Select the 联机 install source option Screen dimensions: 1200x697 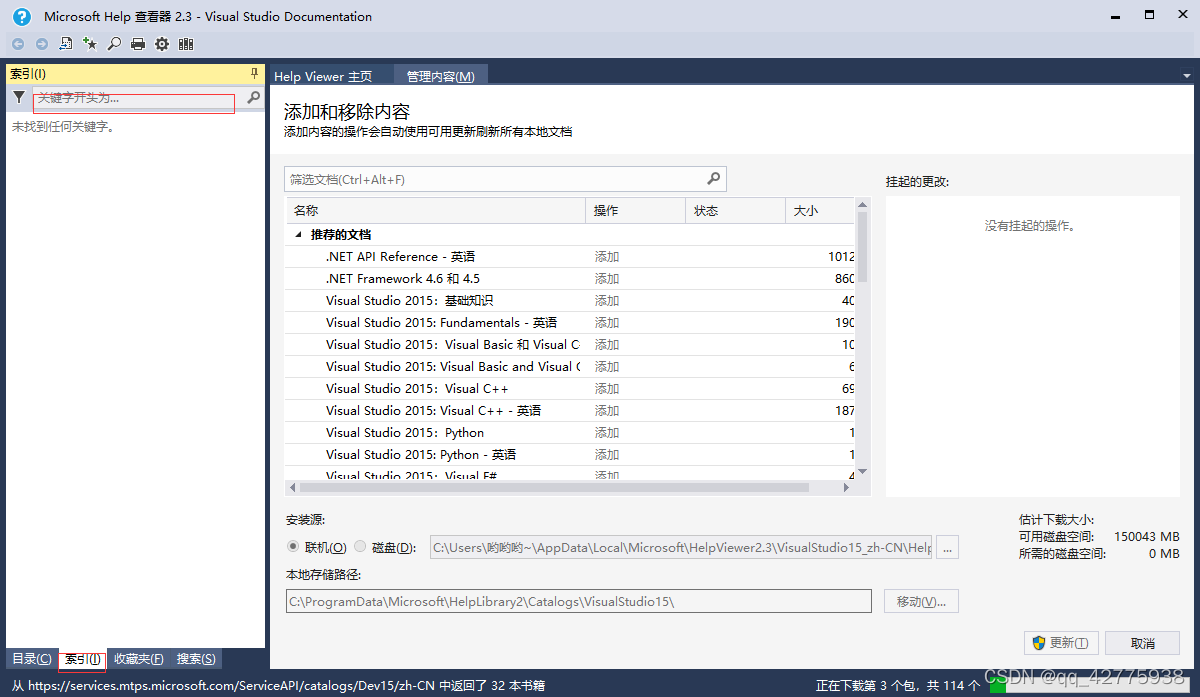coord(293,547)
